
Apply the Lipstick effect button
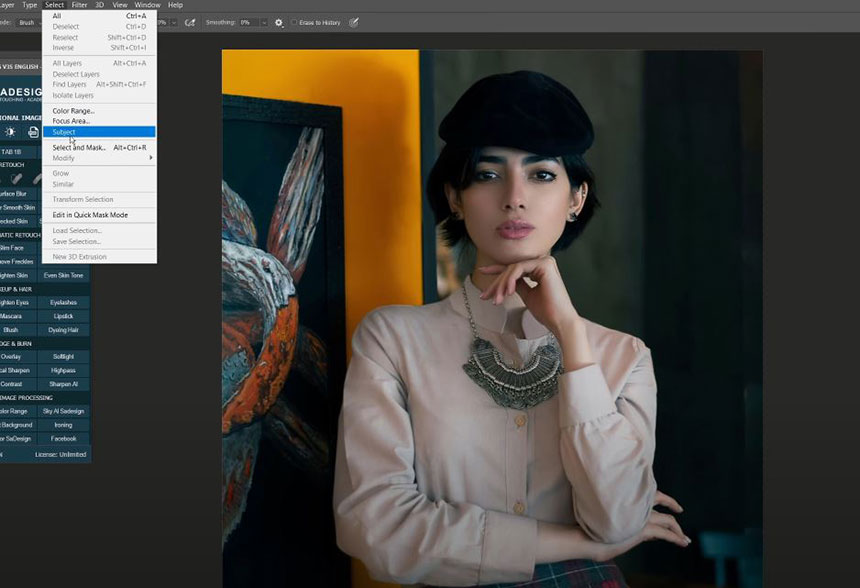(x=63, y=316)
